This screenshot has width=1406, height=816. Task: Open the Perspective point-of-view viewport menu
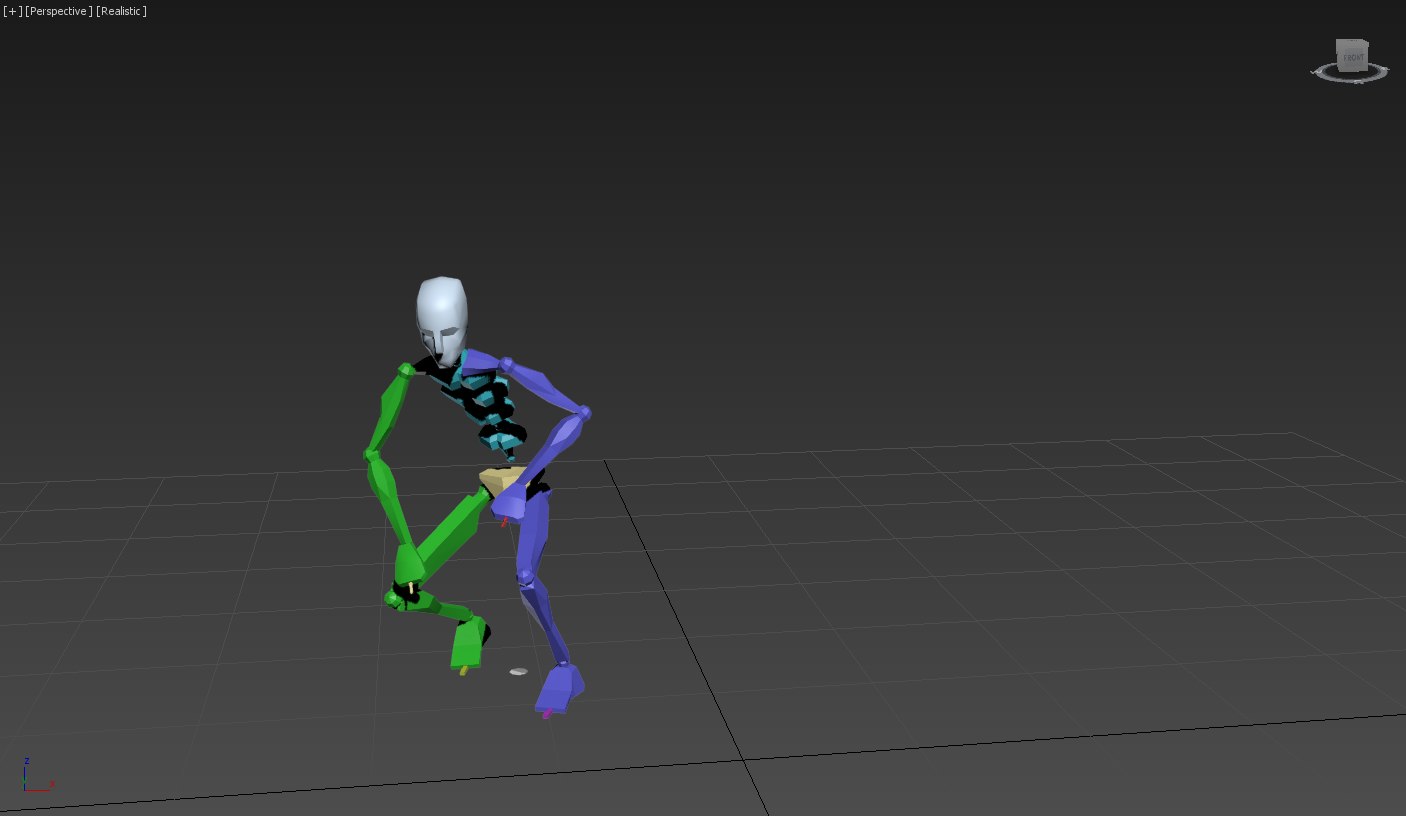click(59, 11)
